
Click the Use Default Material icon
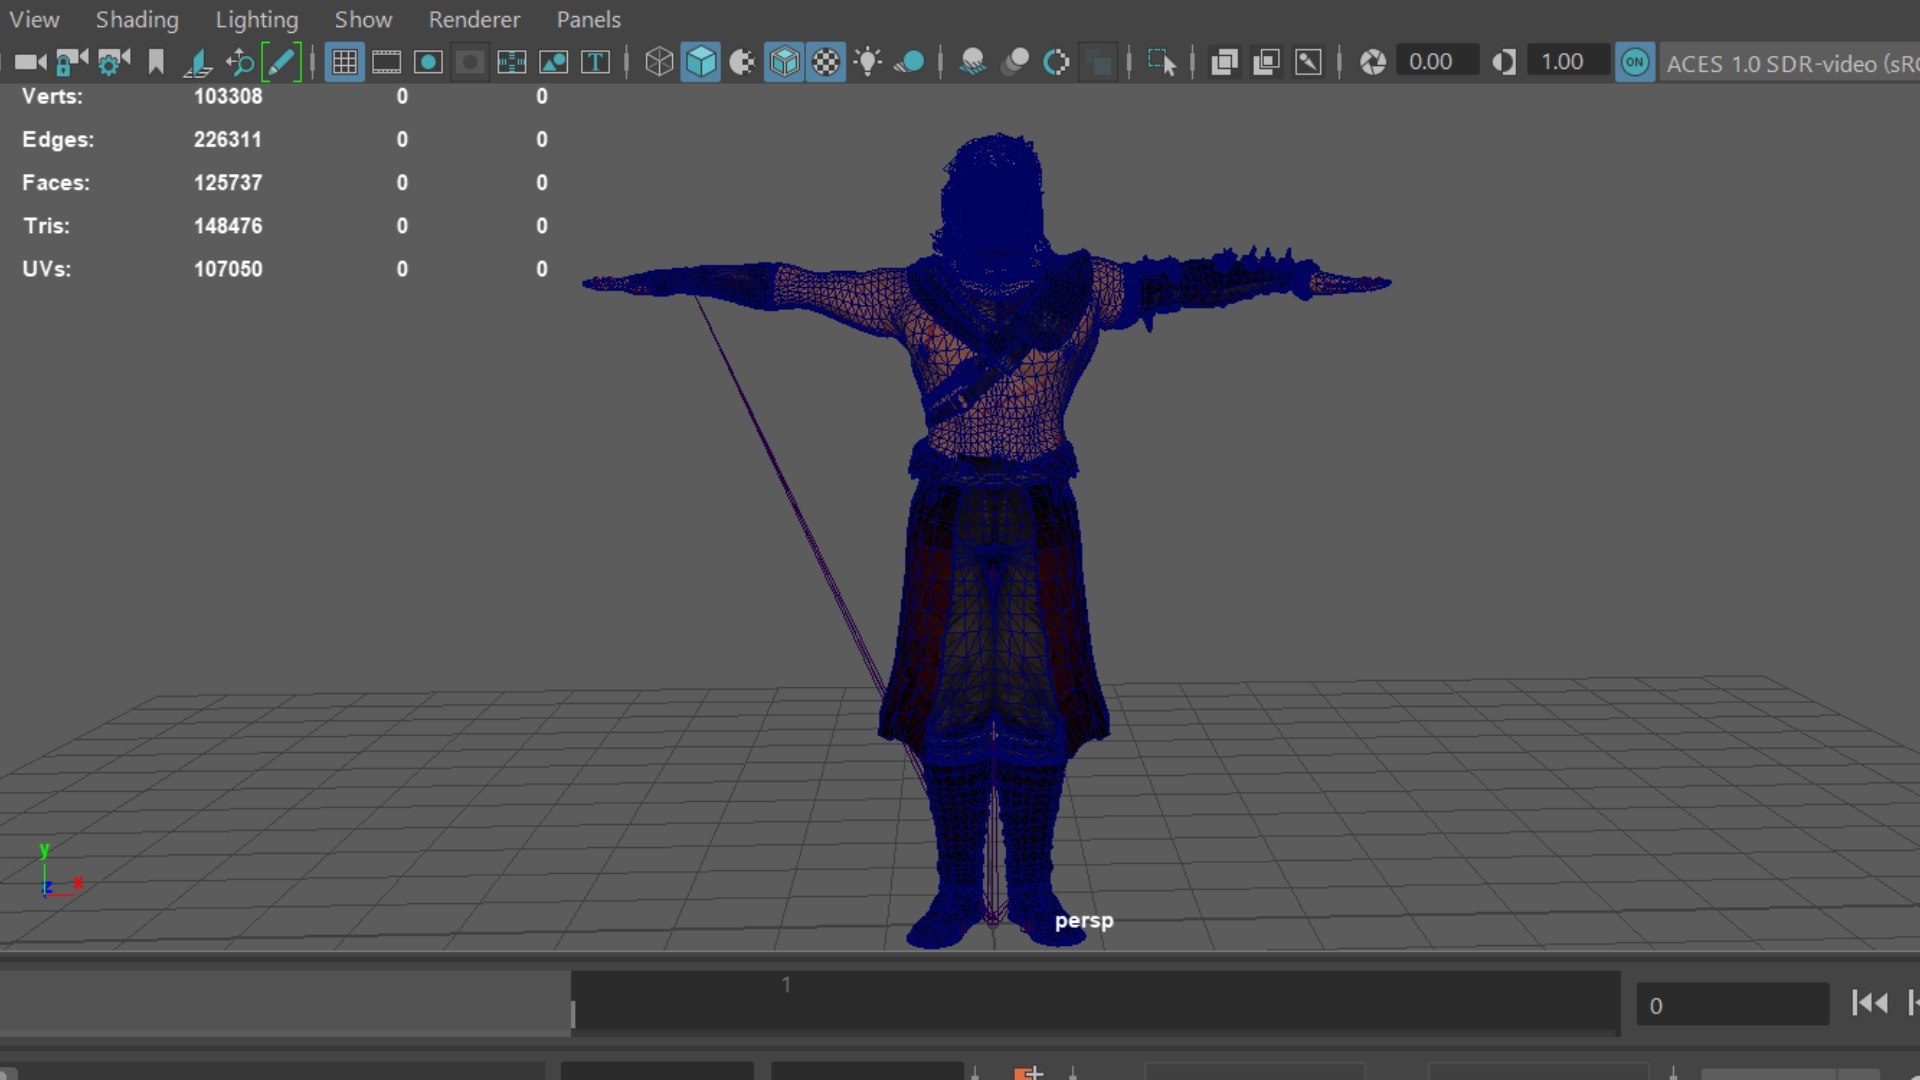coord(742,62)
